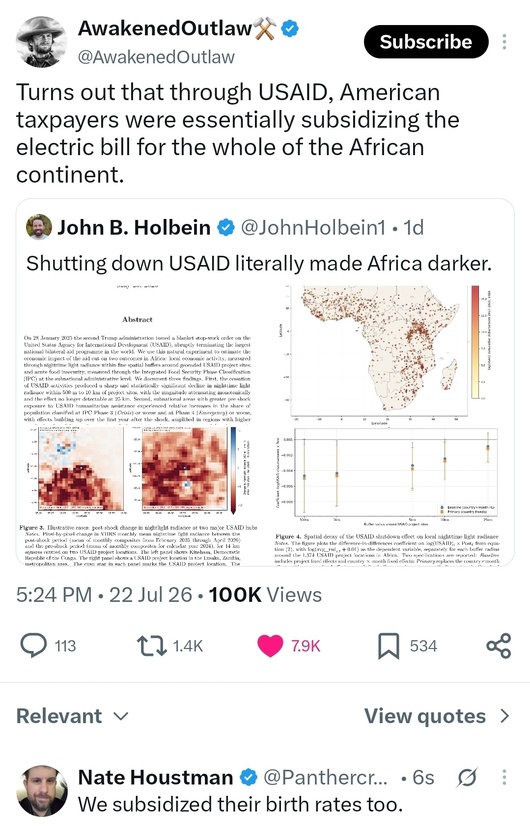Toggle the pink heart like icon
Screen dimensions: 530x839
click(x=270, y=646)
